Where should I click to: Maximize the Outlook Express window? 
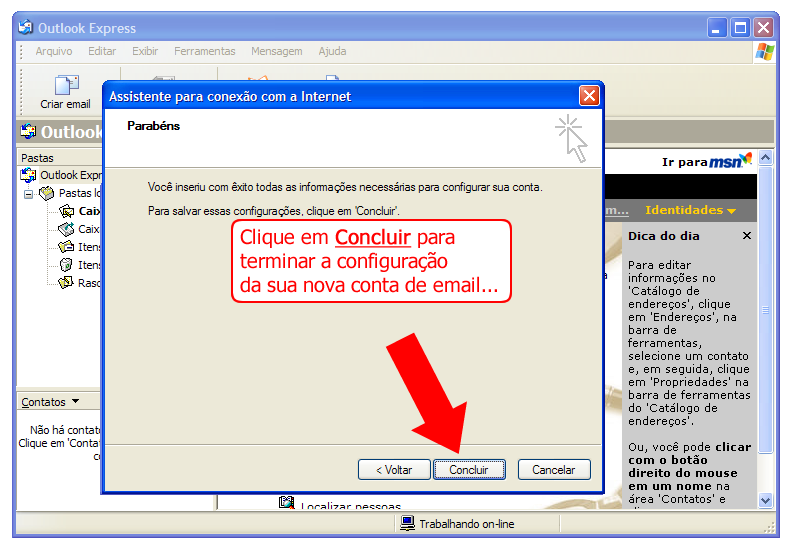click(x=740, y=28)
